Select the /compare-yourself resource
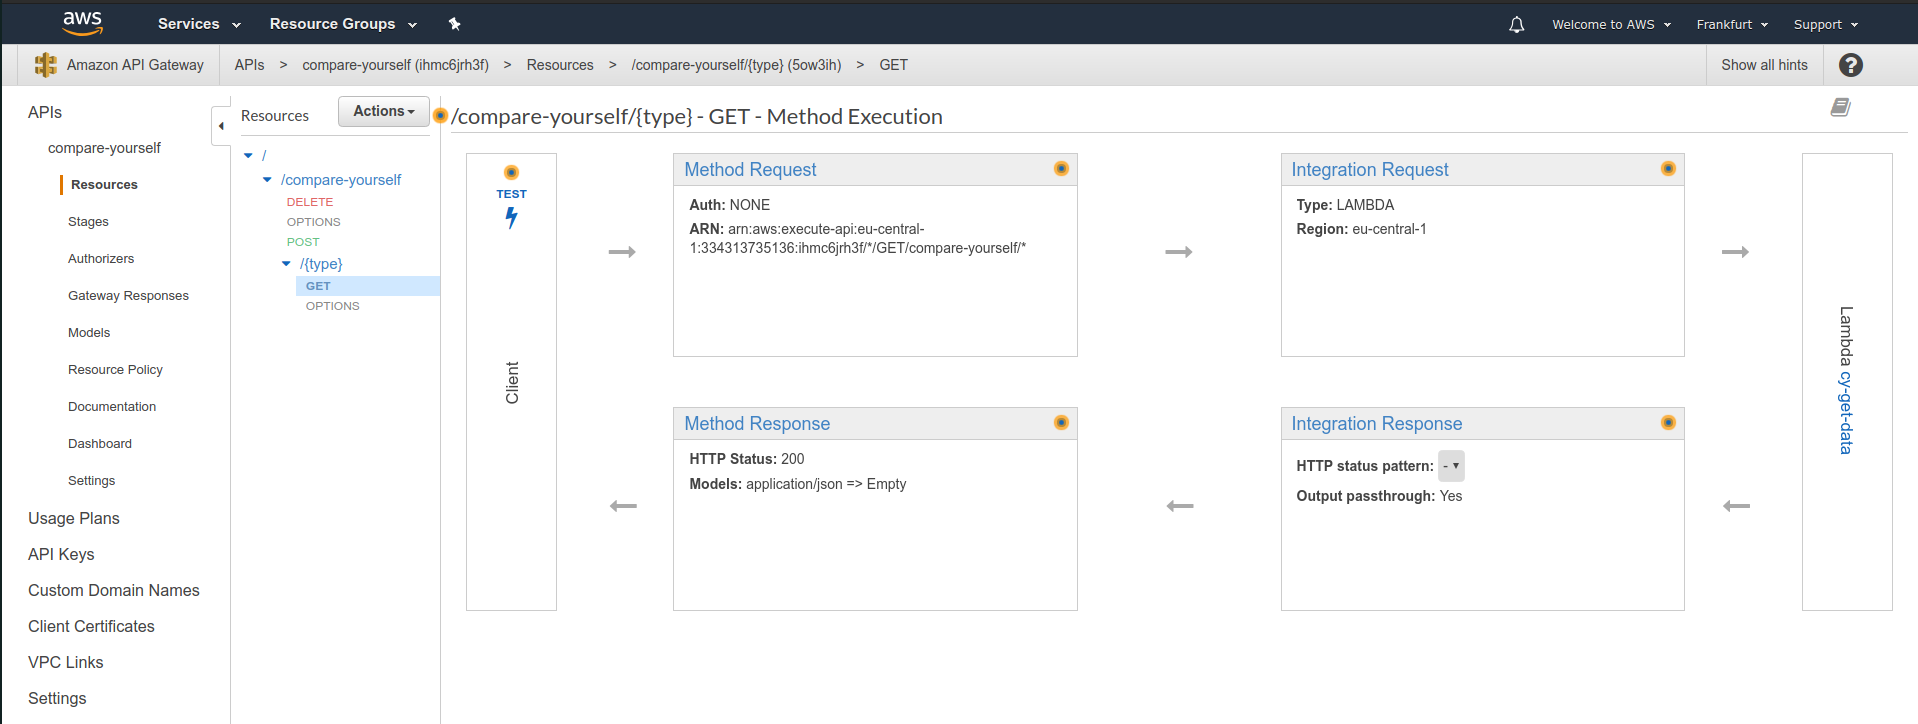Image resolution: width=1918 pixels, height=724 pixels. click(341, 180)
